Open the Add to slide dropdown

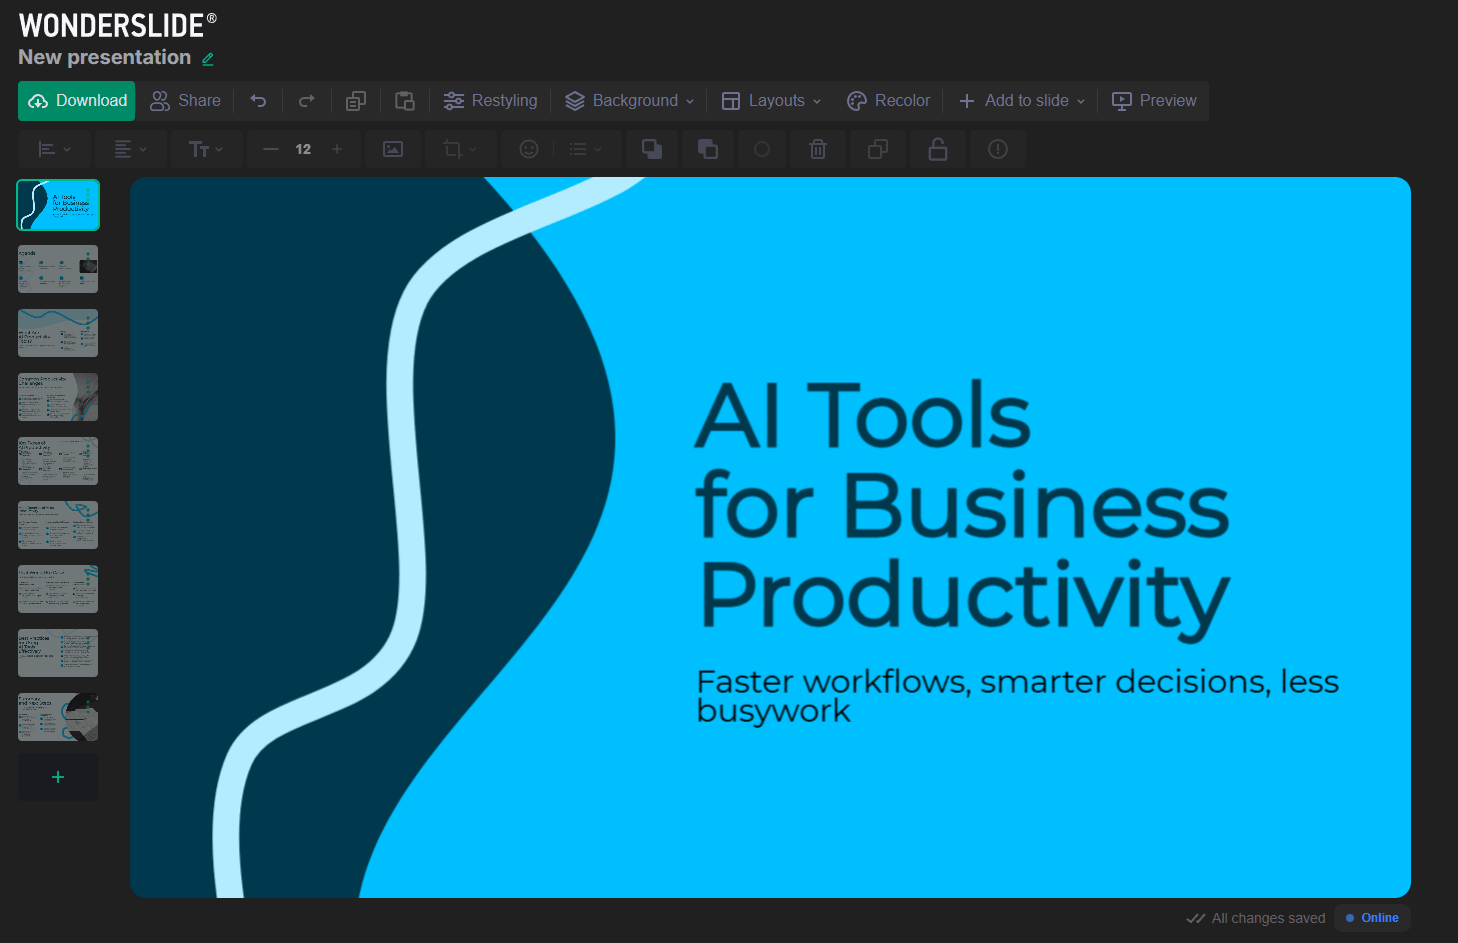pos(1022,101)
